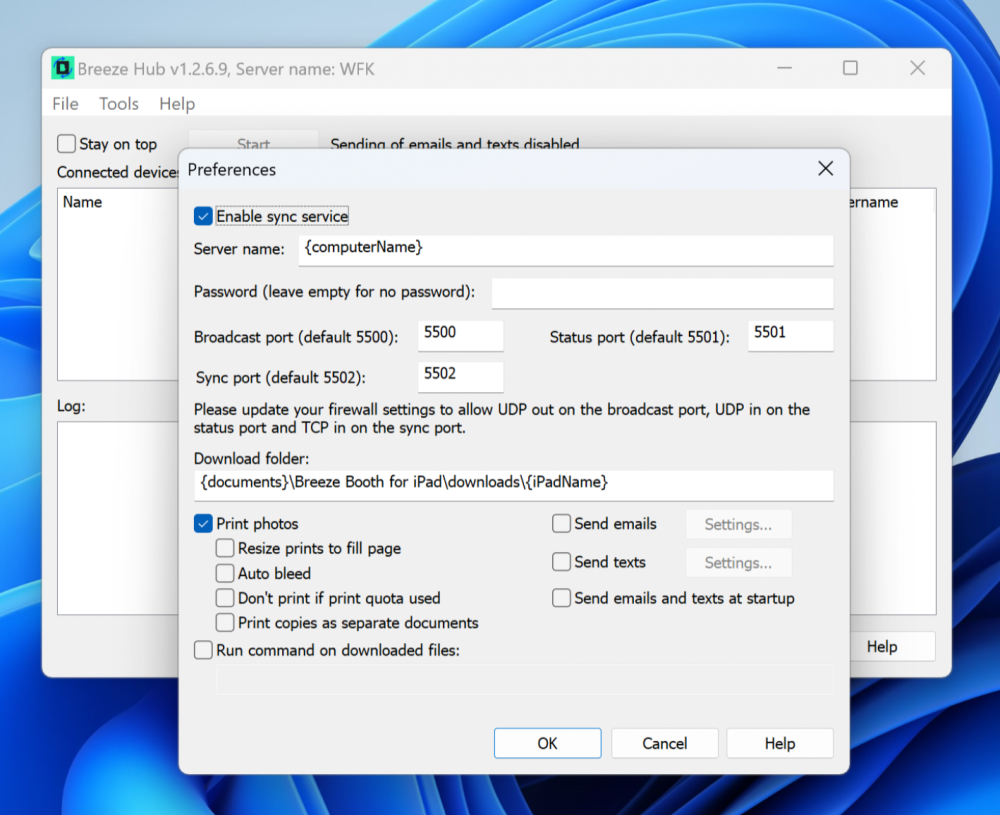
Task: Click the Preferences dialog title
Action: coord(232,170)
